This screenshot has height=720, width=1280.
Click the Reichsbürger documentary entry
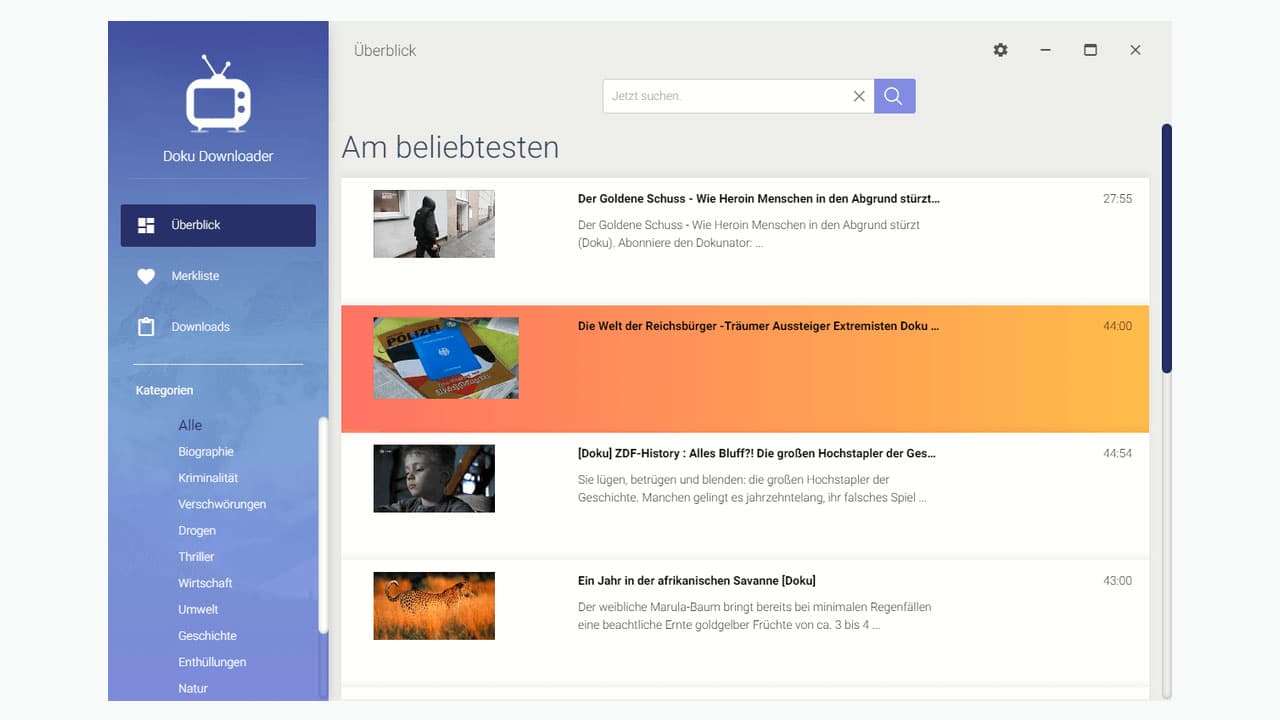tap(745, 368)
